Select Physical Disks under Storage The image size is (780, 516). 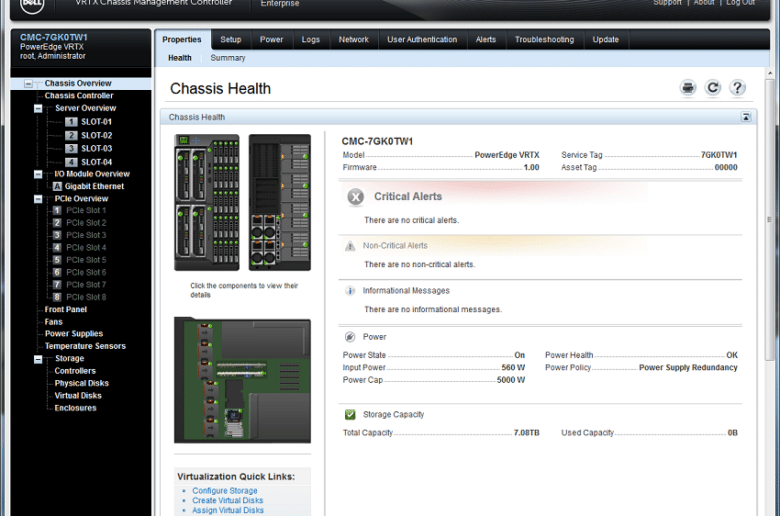pos(82,384)
